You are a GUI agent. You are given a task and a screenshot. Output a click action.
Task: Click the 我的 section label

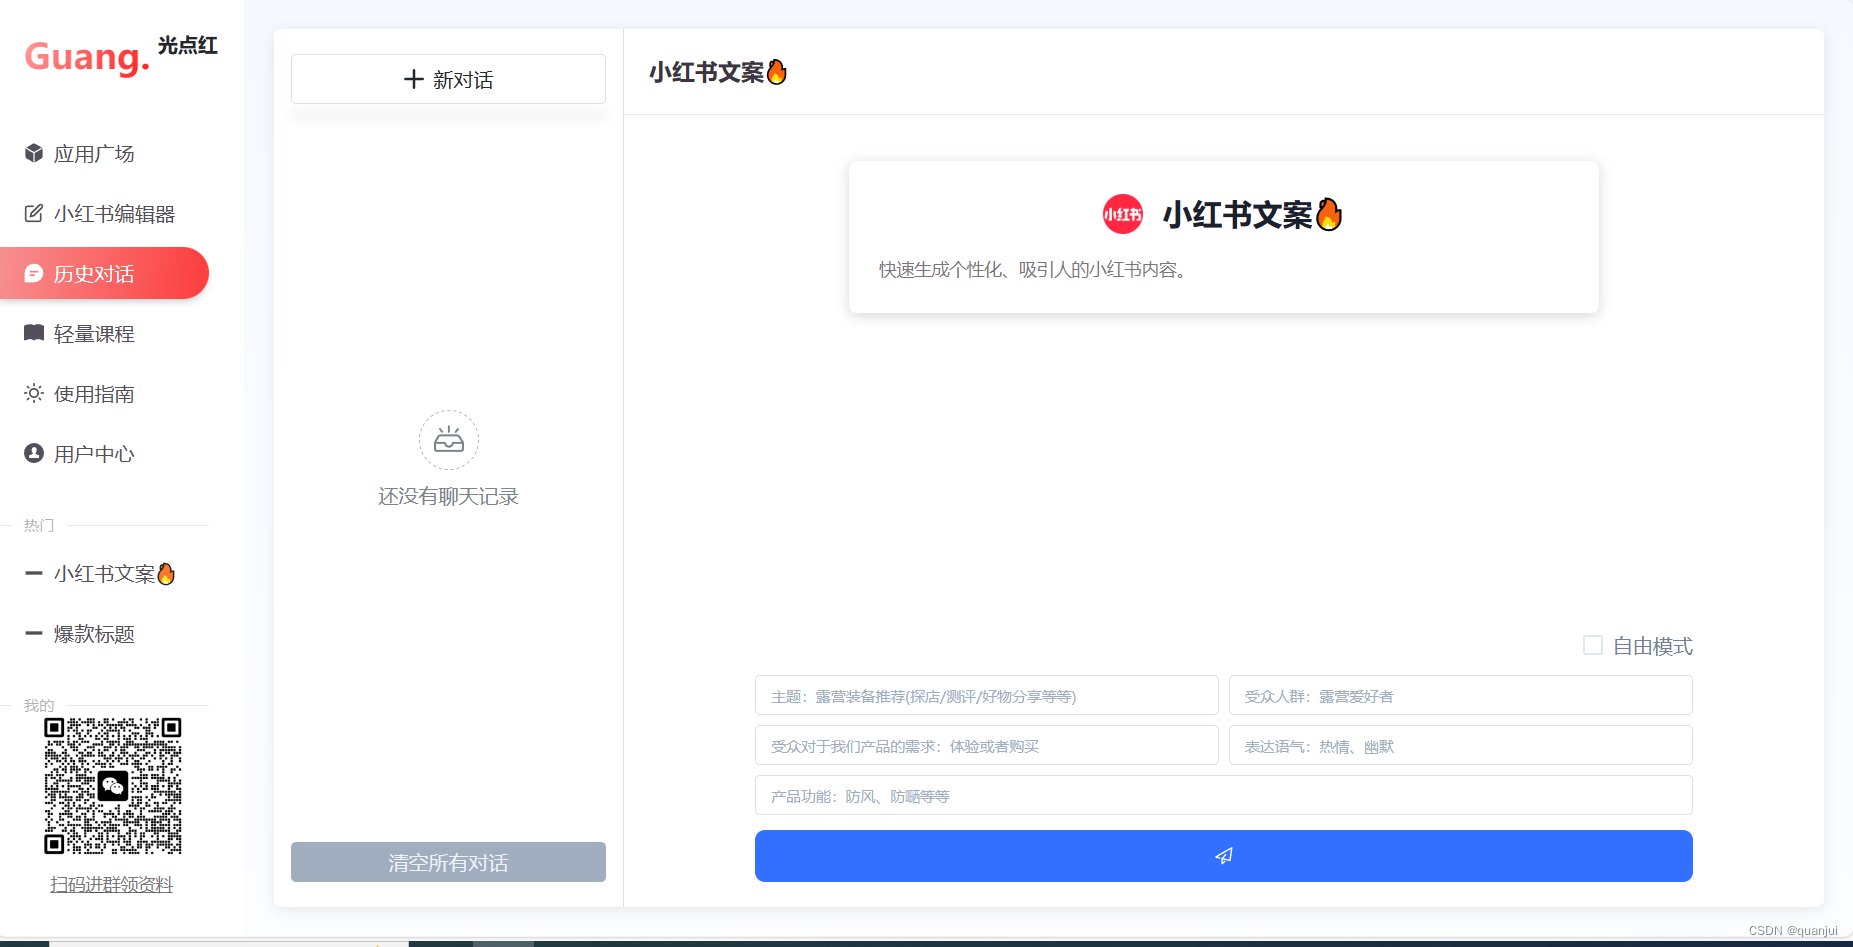39,705
